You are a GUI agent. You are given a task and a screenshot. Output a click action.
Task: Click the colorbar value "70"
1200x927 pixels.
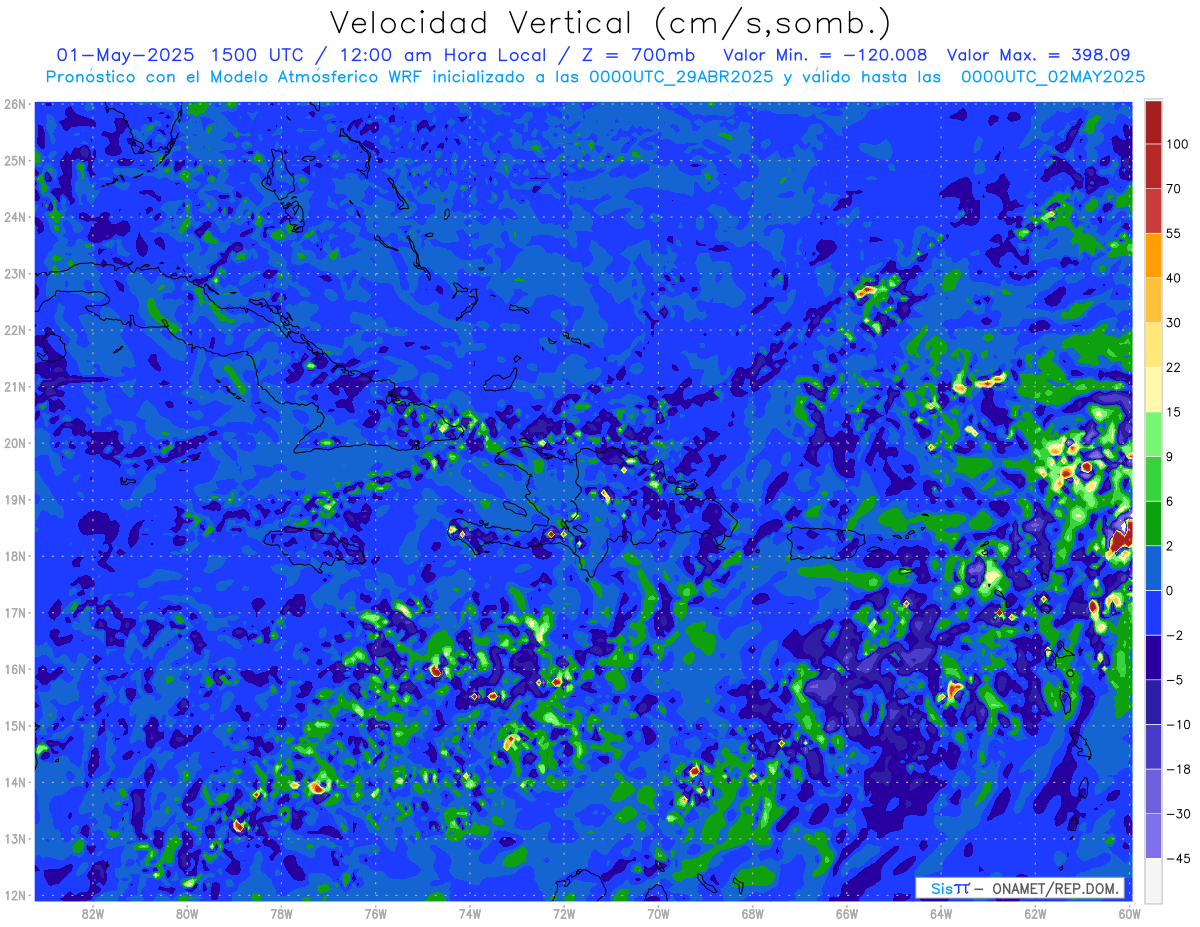pyautogui.click(x=1174, y=188)
